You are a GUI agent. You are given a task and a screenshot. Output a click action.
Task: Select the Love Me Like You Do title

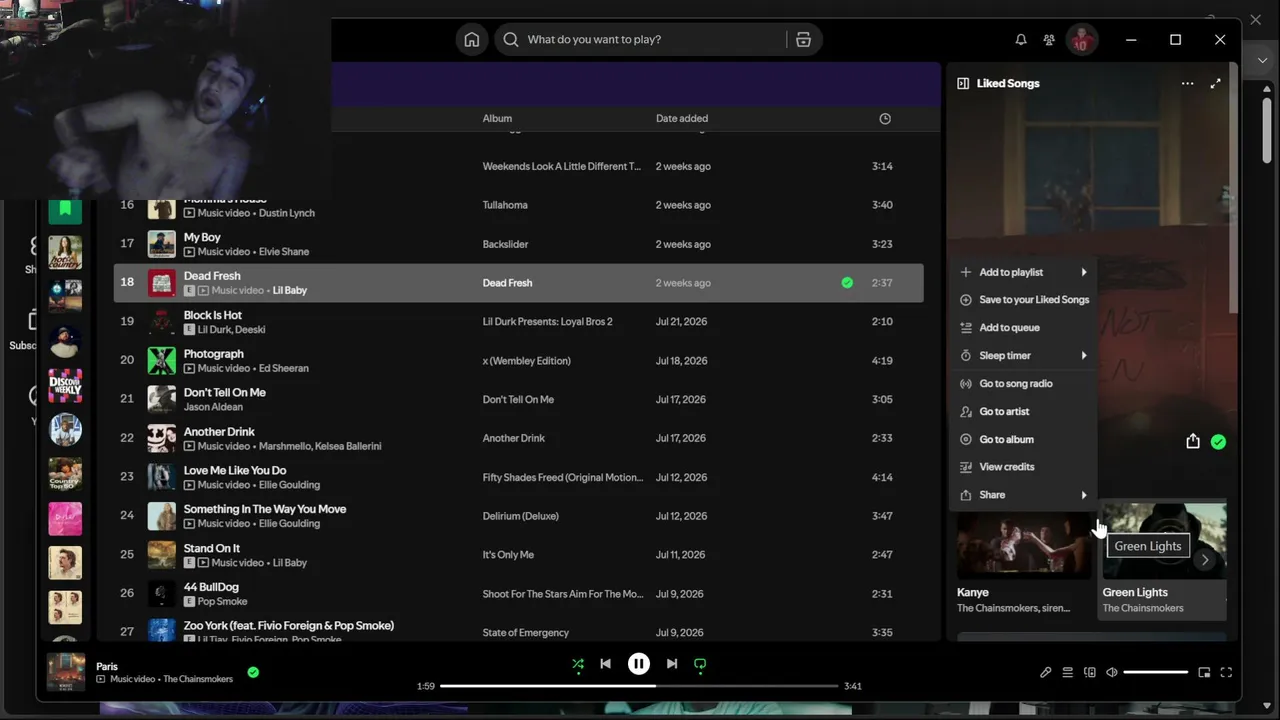235,471
